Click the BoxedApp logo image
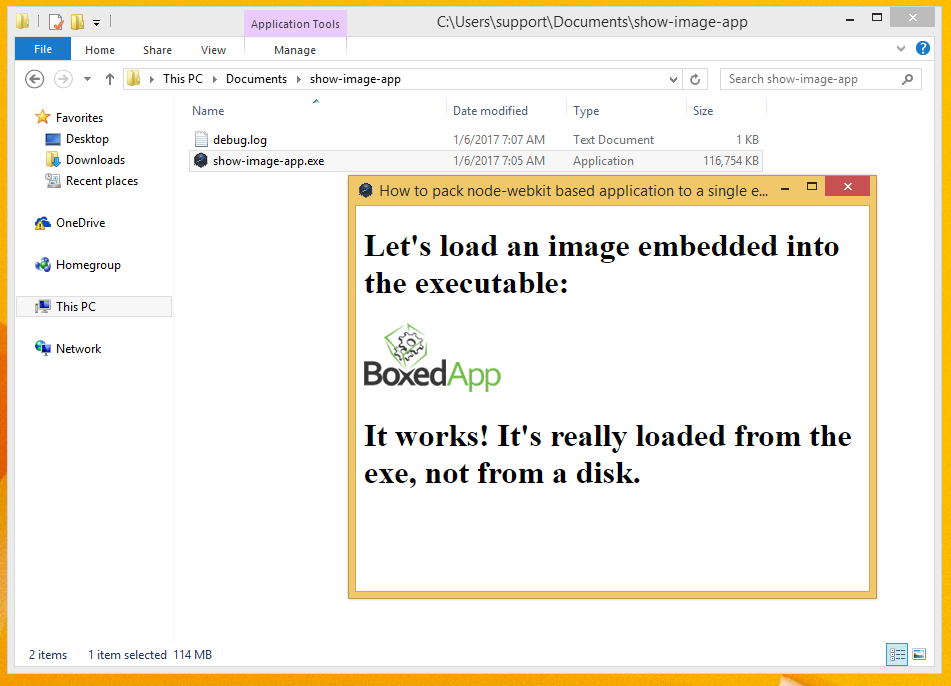 click(432, 357)
